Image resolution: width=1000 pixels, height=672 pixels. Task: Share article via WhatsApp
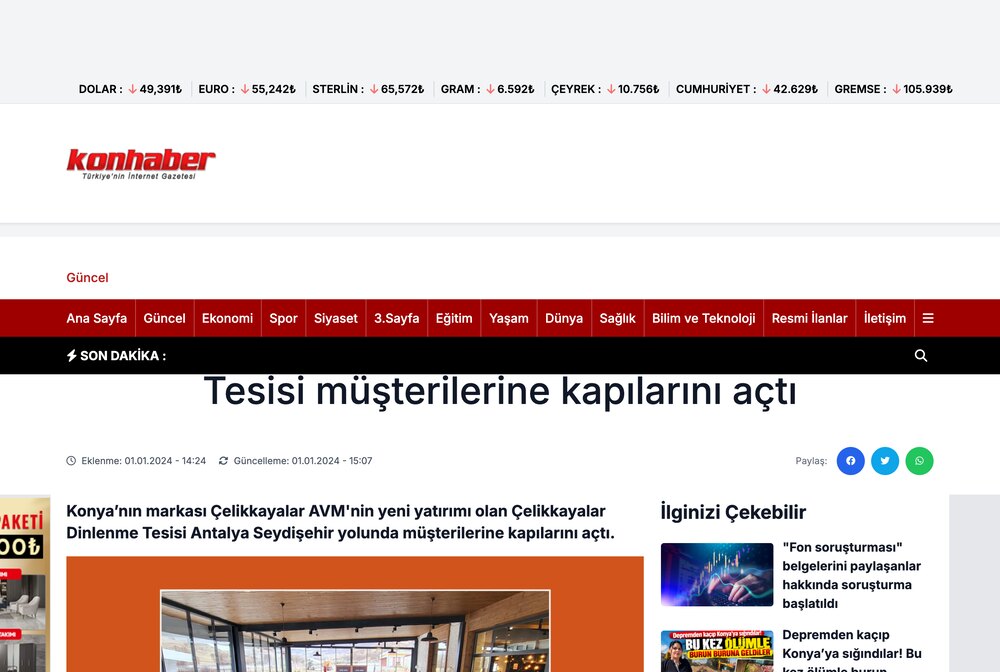tap(919, 461)
